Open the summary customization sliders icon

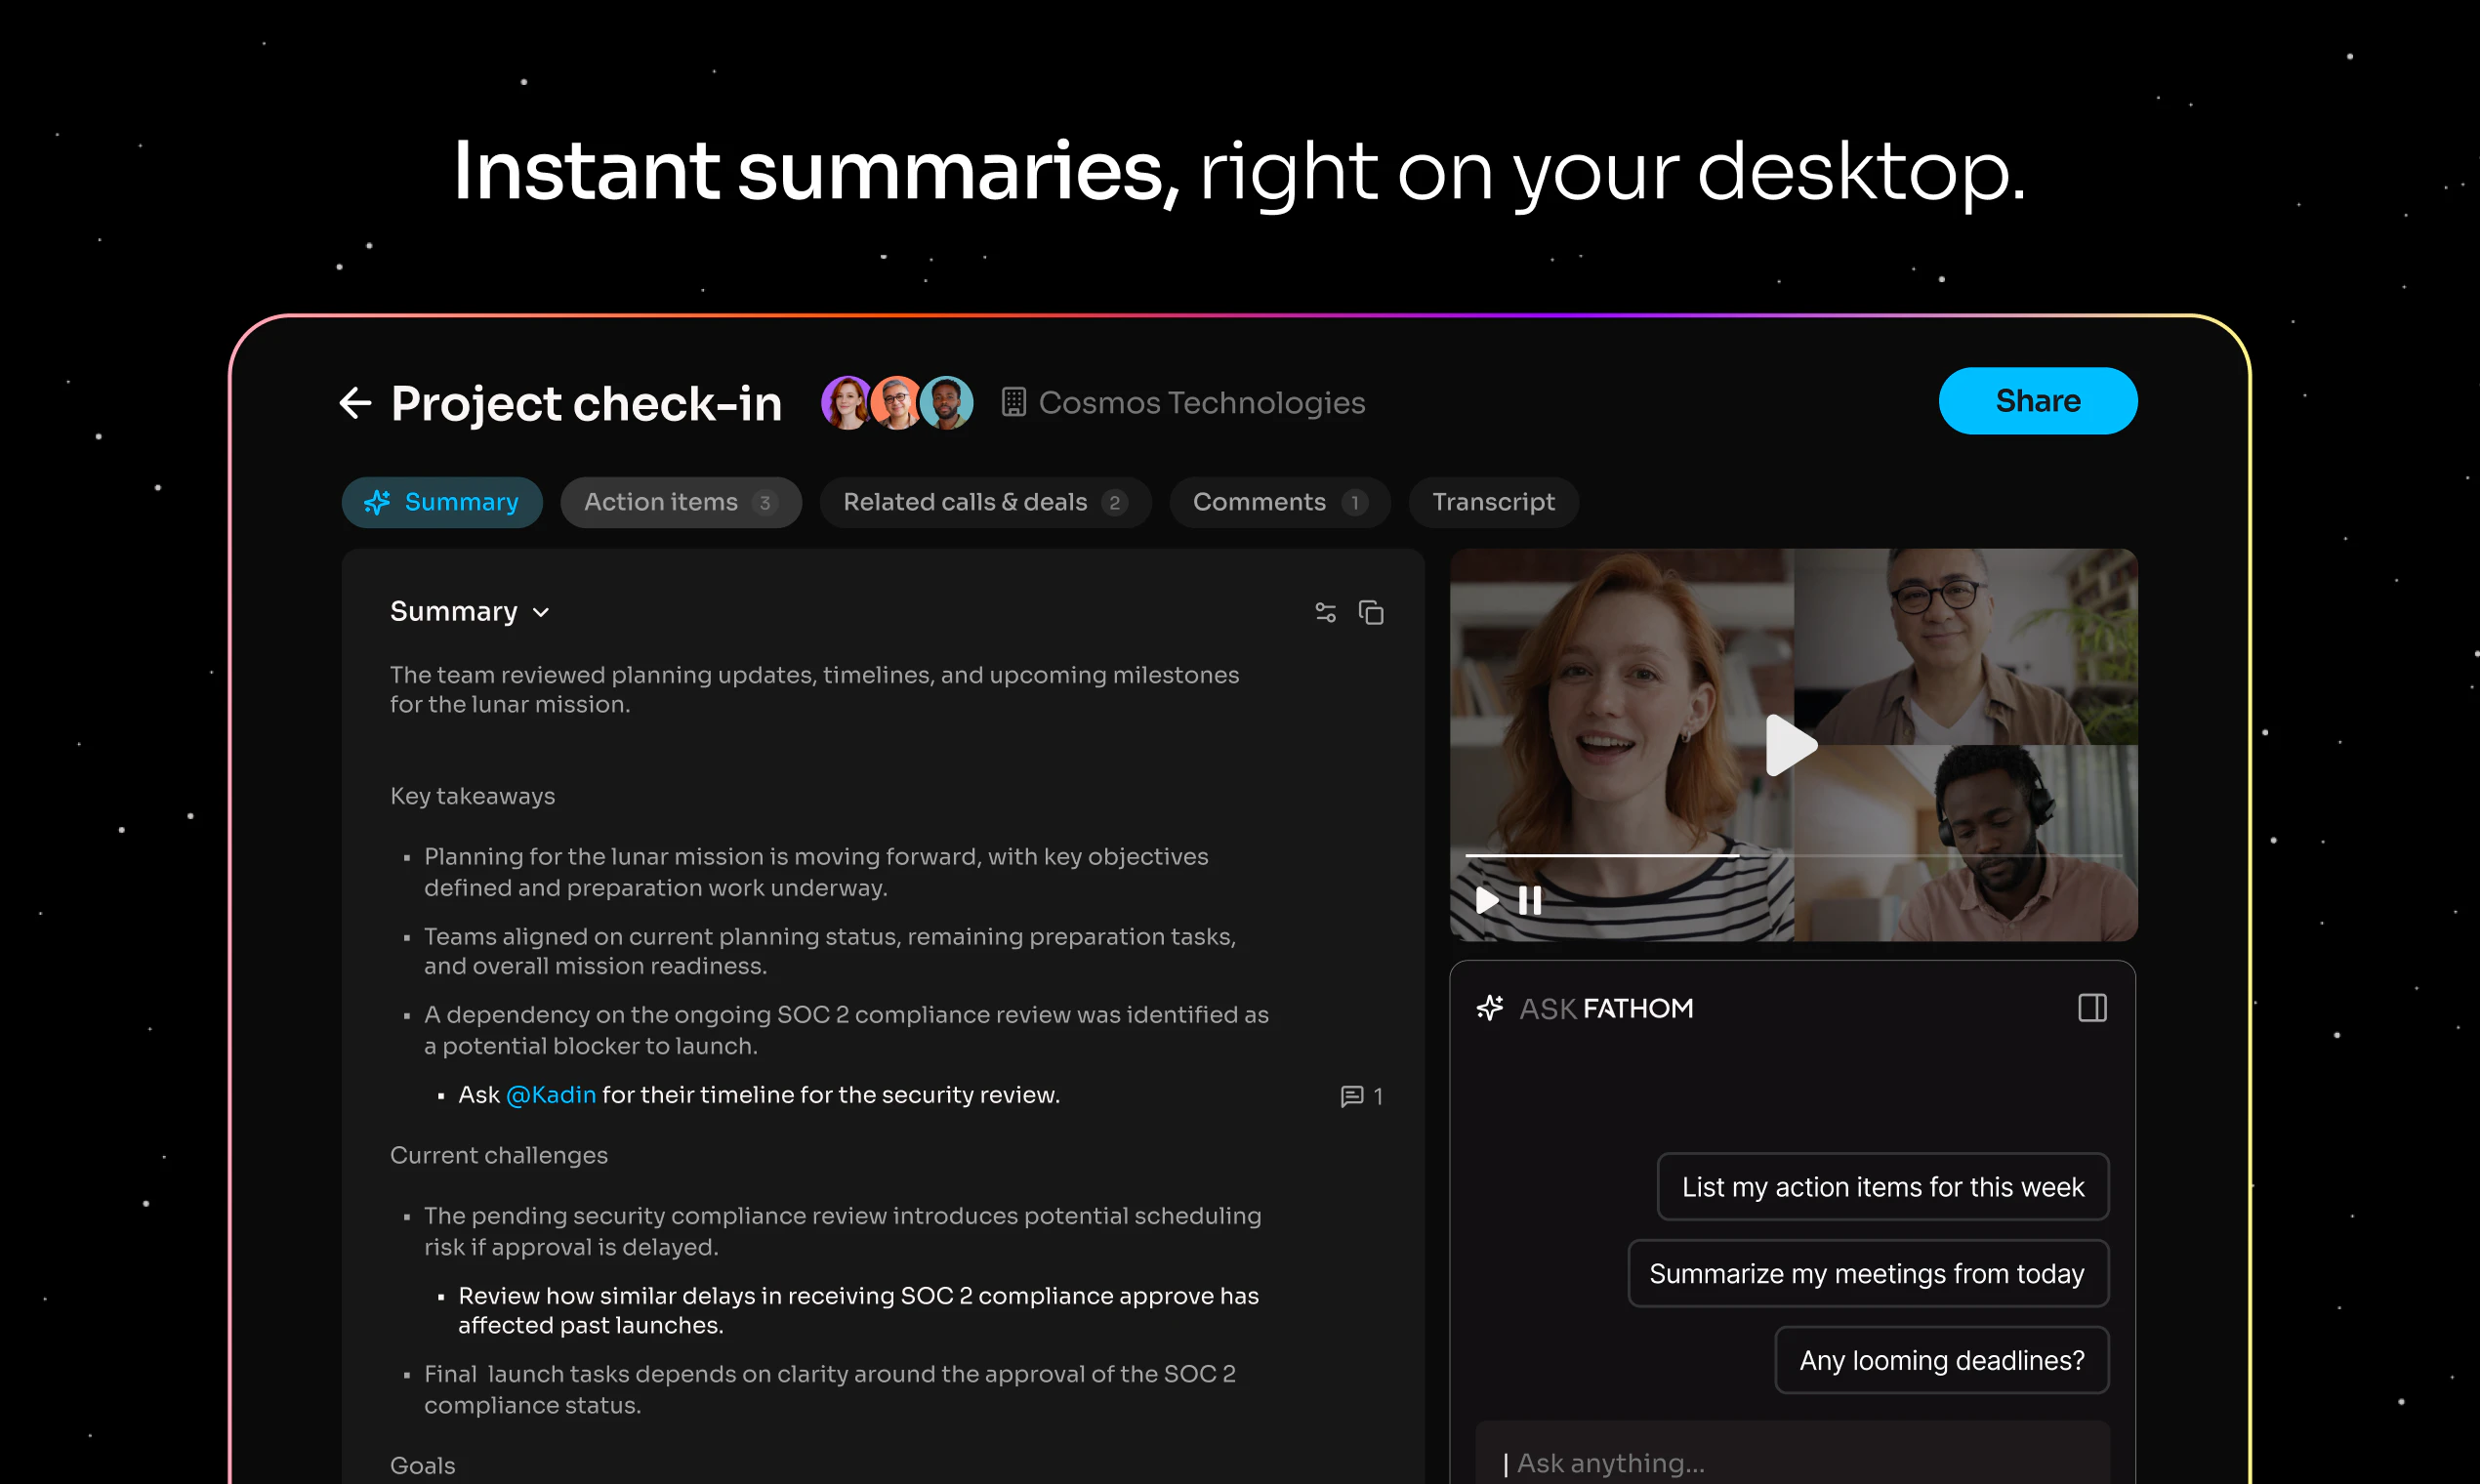pos(1325,612)
